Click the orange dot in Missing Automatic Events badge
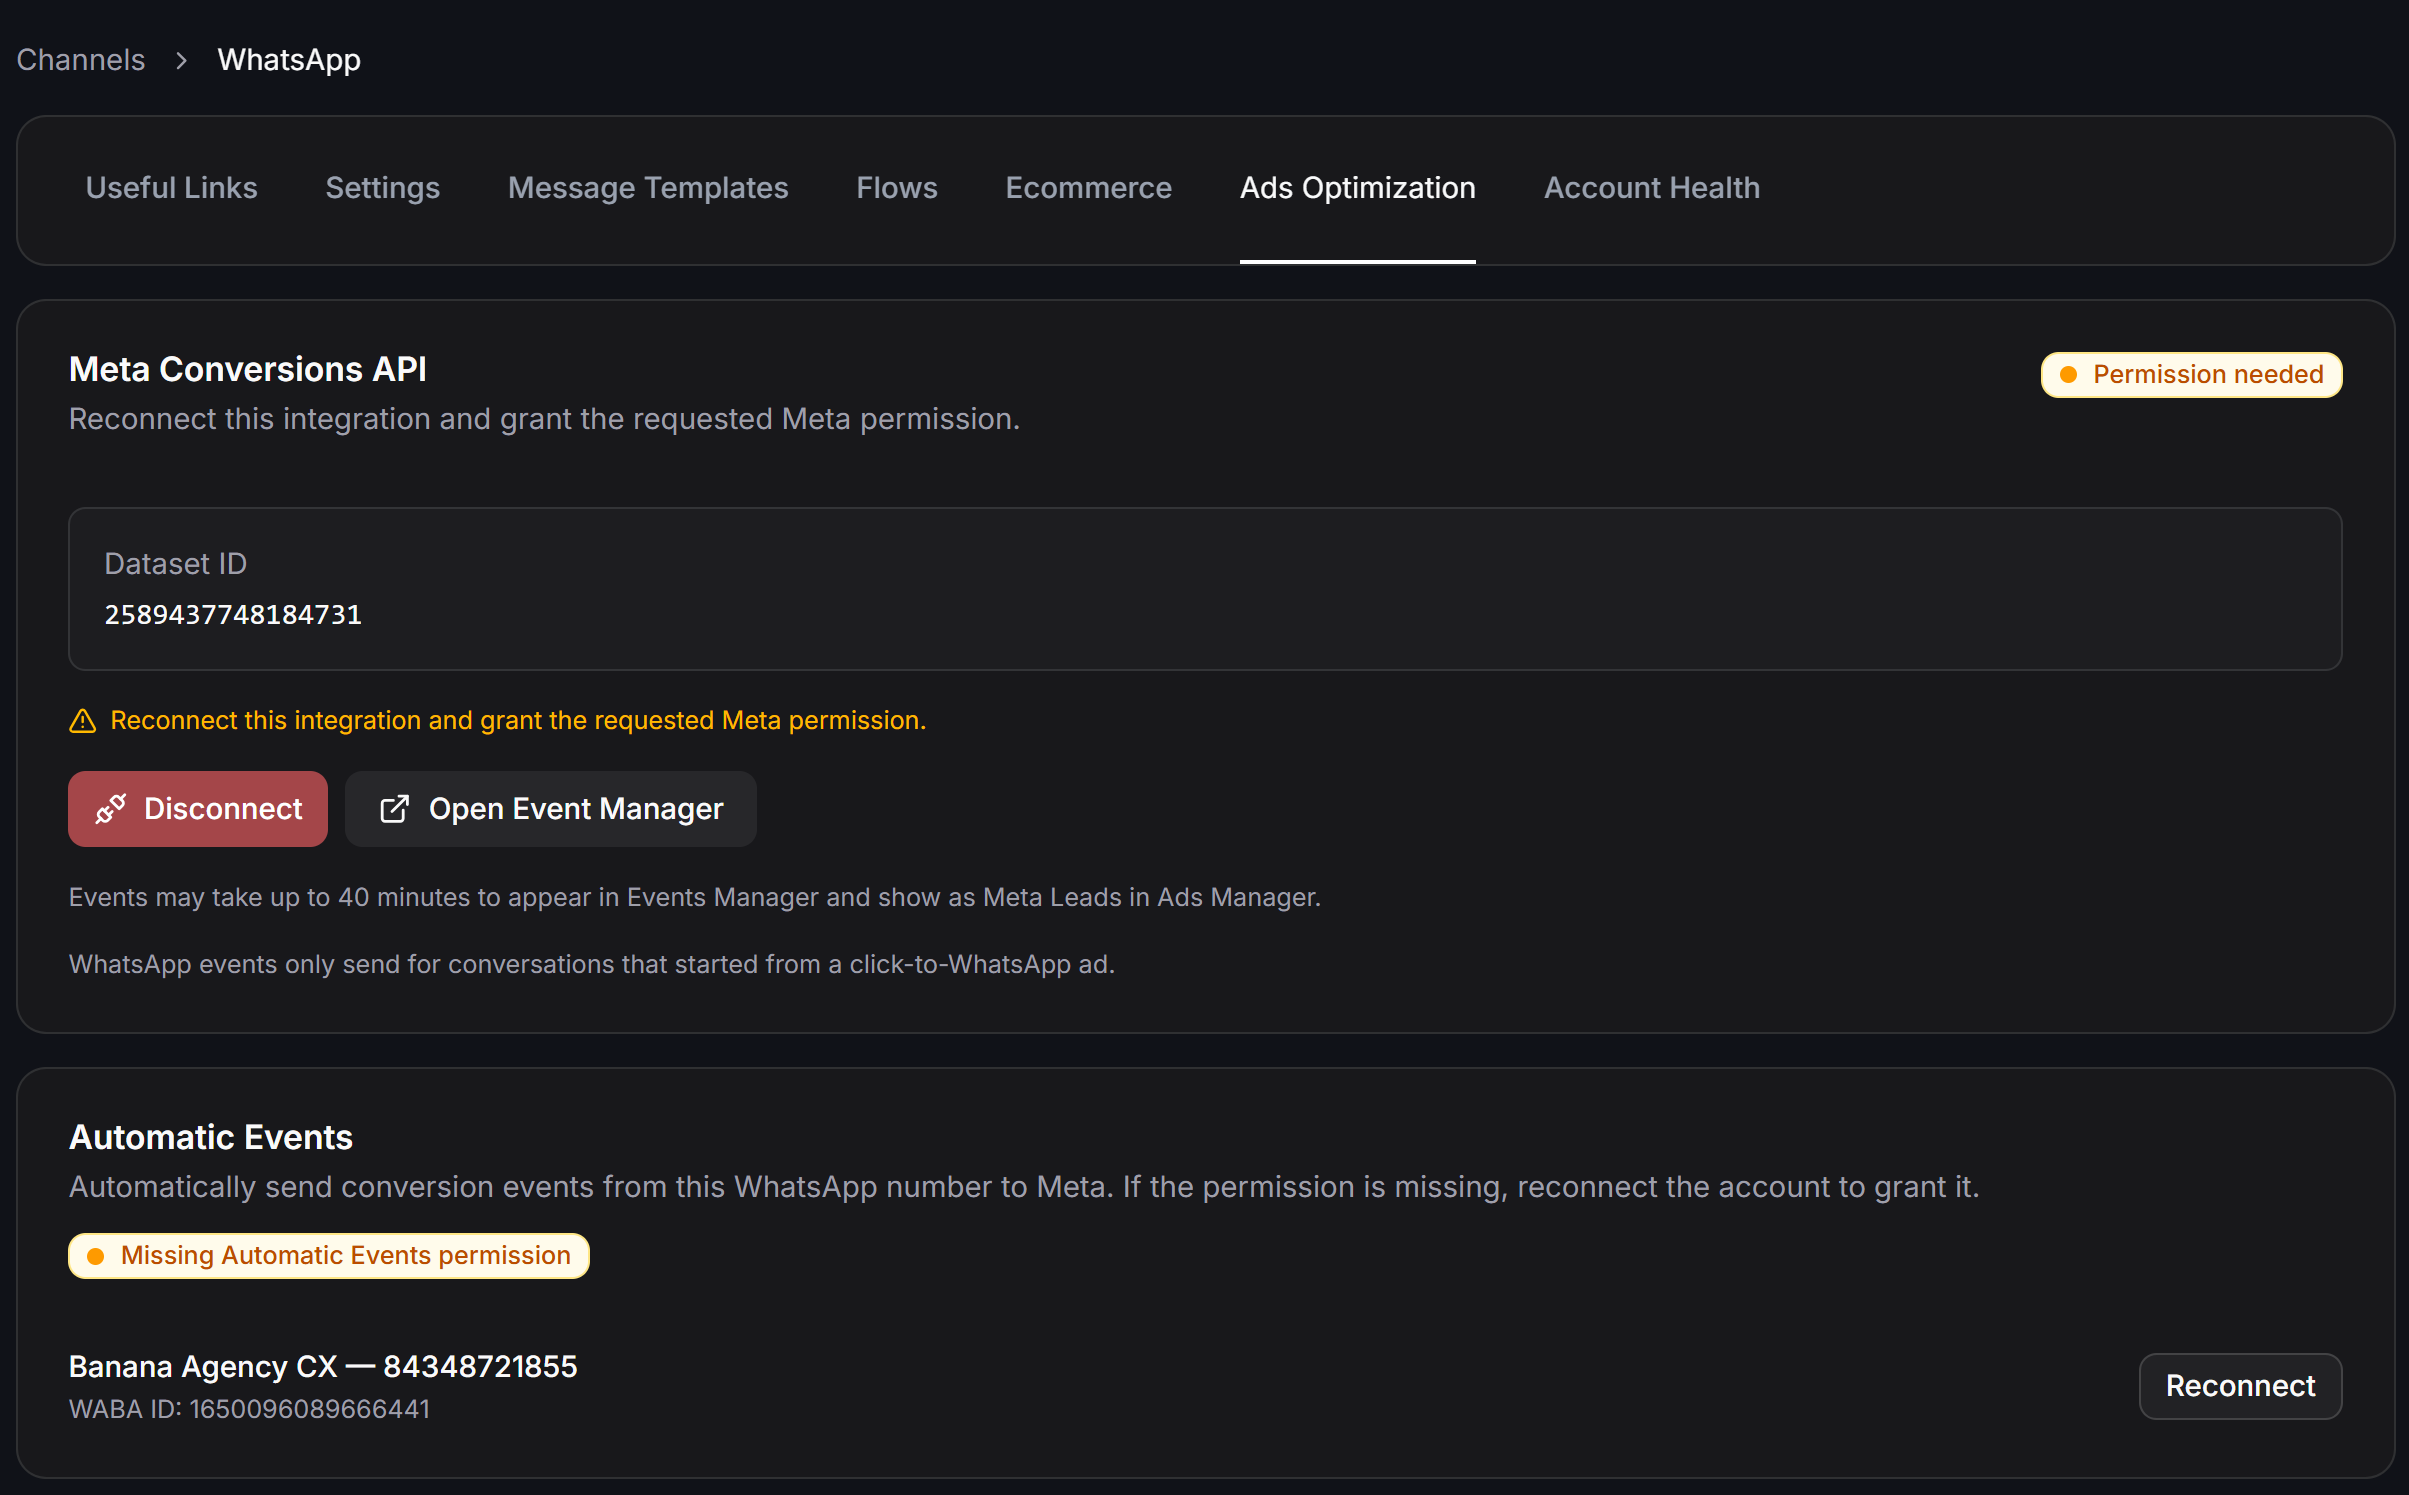 (x=96, y=1257)
